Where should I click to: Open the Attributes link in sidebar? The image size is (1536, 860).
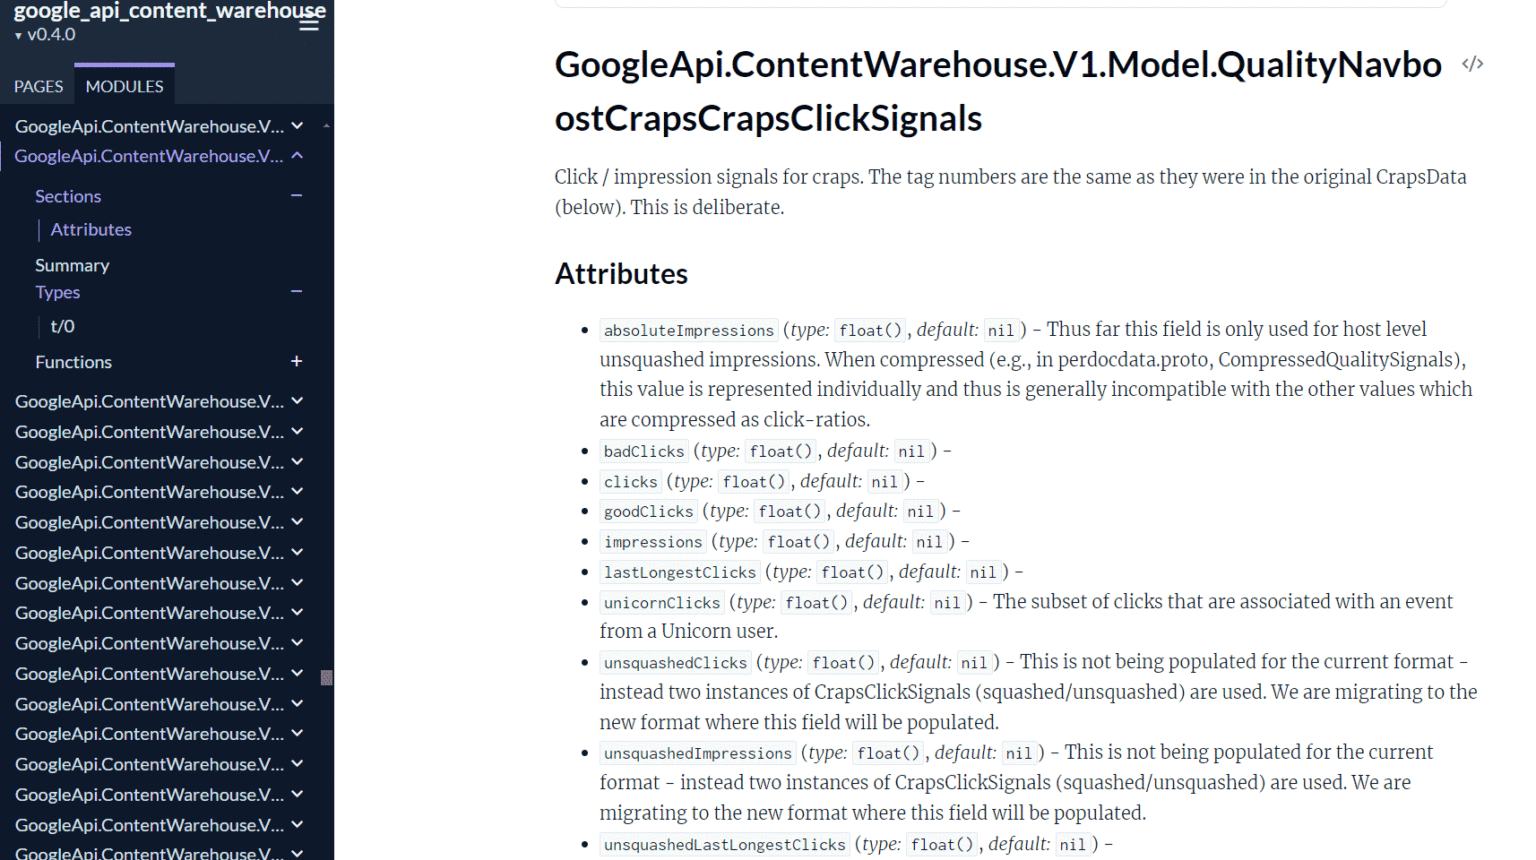[91, 229]
